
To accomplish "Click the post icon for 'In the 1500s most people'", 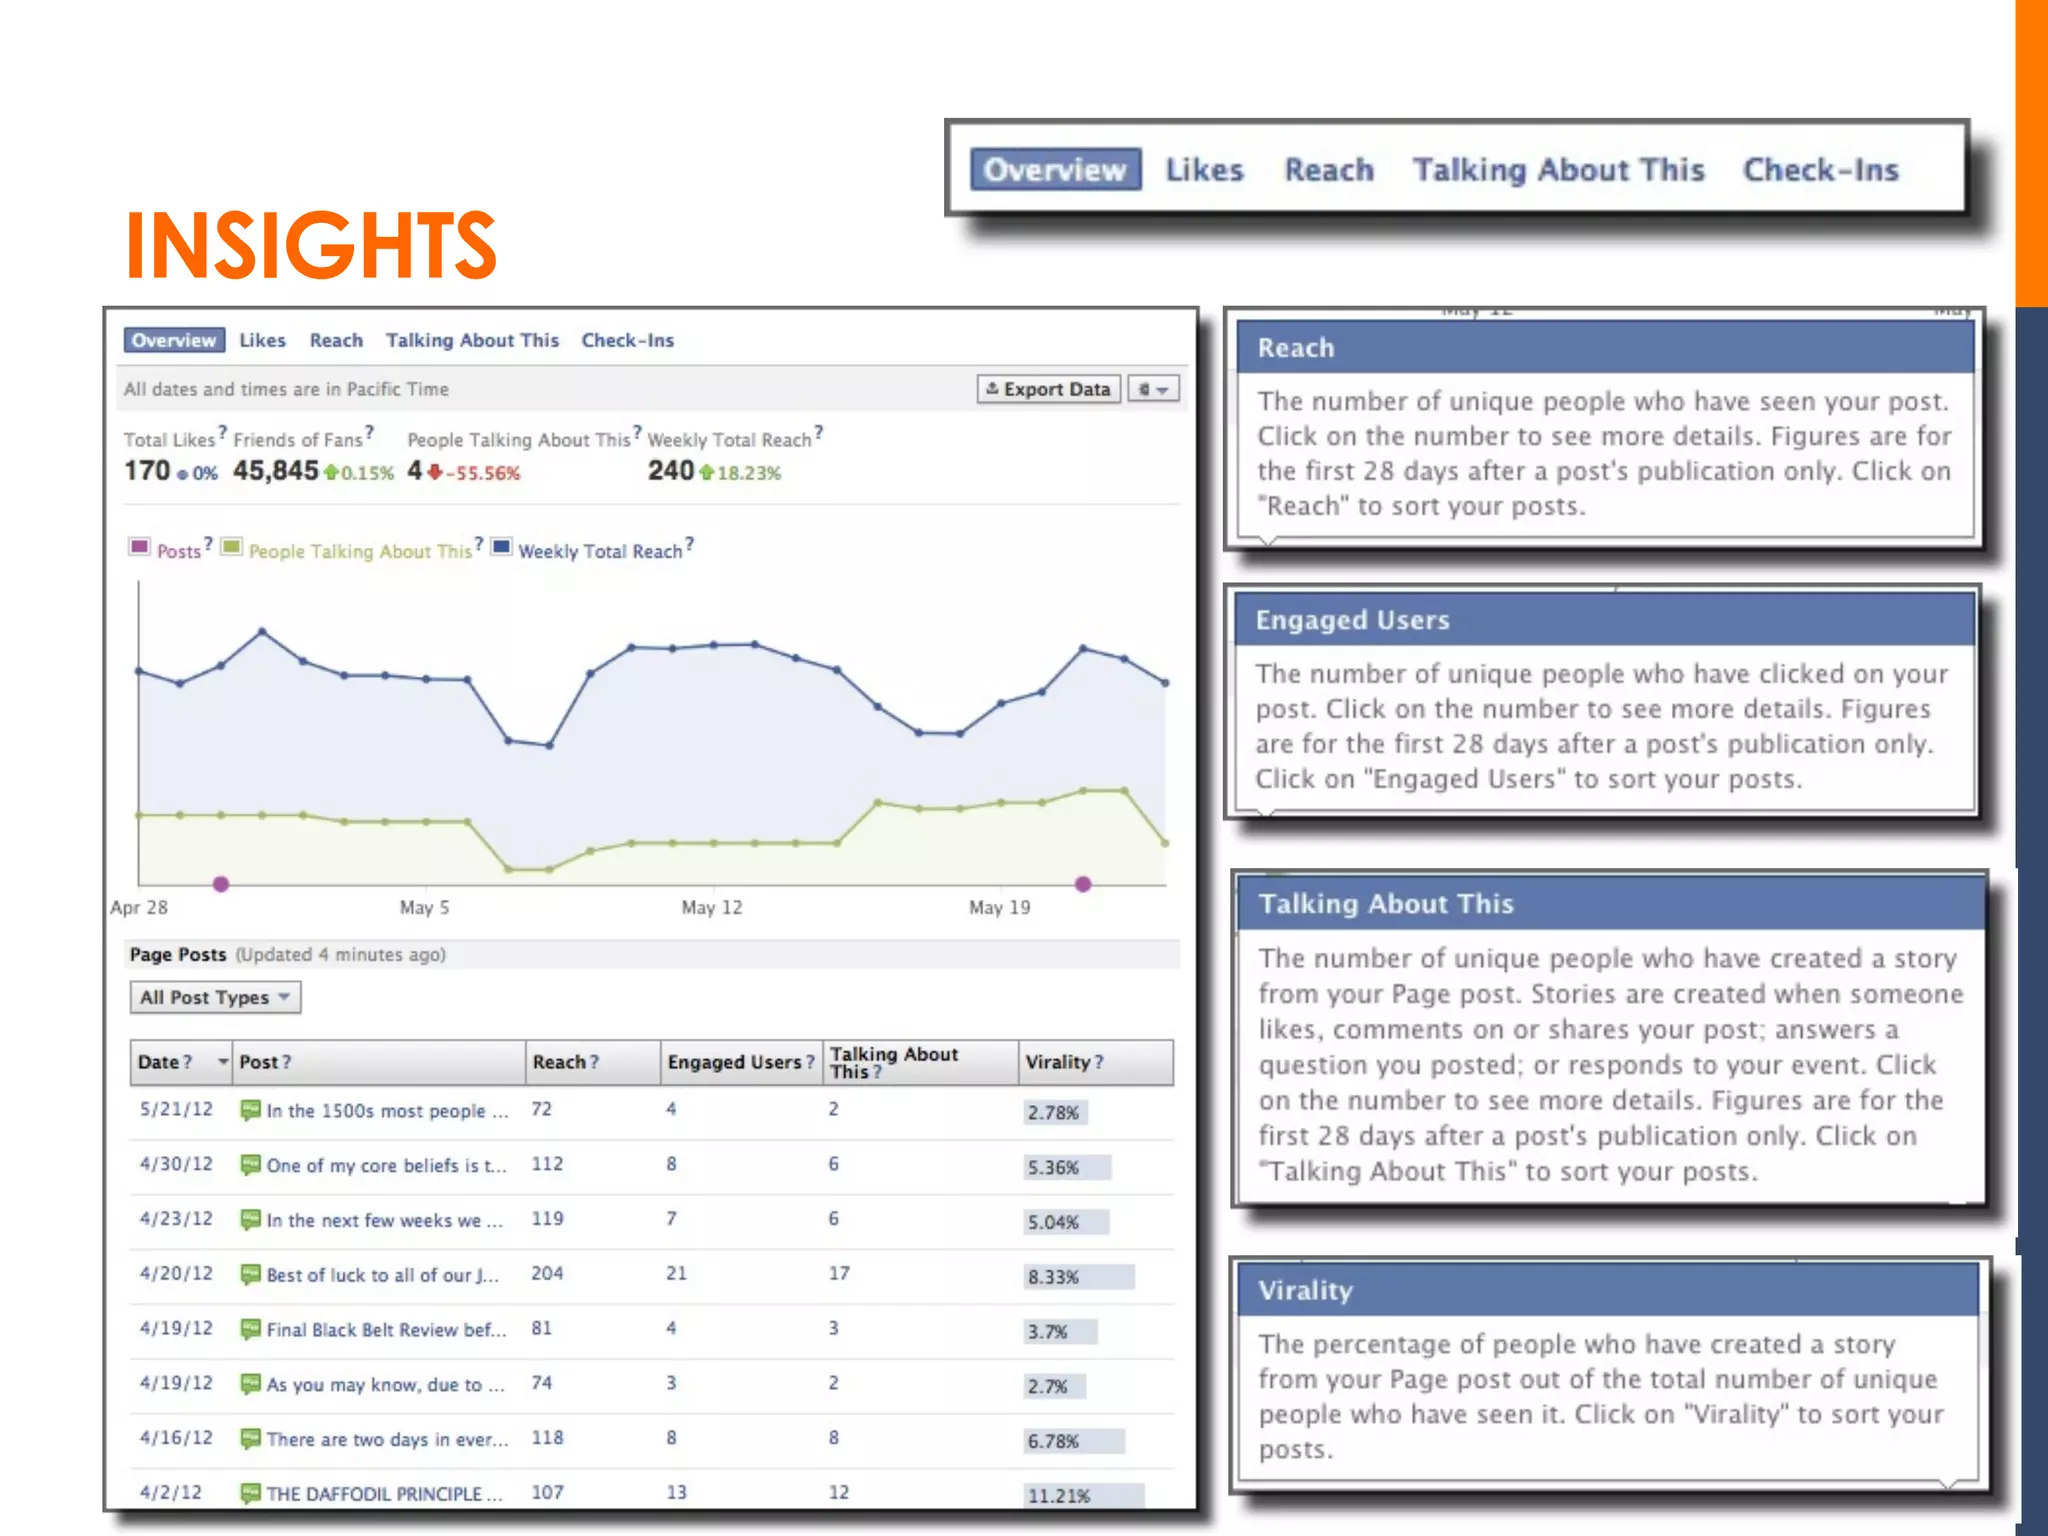I will tap(250, 1110).
